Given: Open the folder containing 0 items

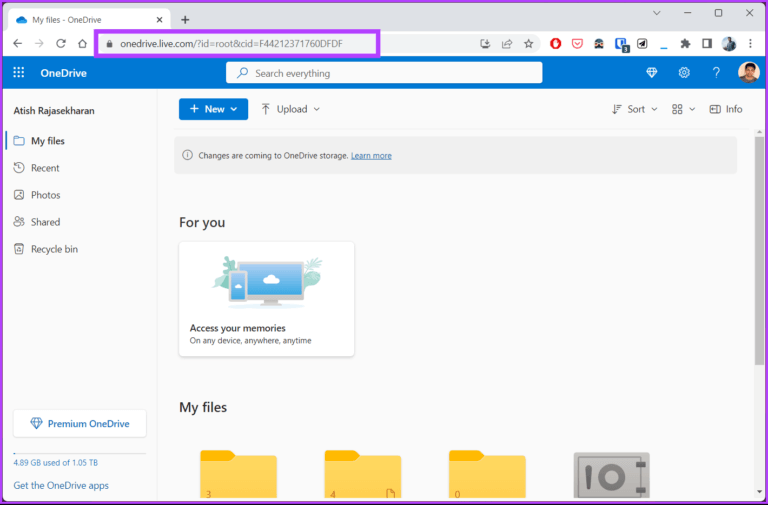Looking at the screenshot, I should [487, 475].
